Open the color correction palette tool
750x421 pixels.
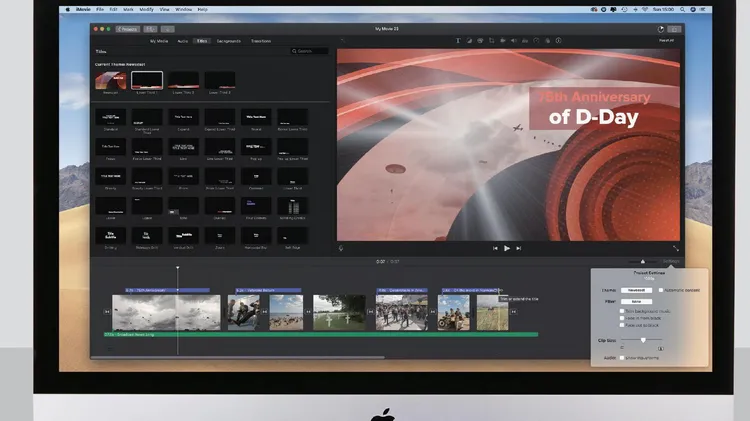[480, 41]
